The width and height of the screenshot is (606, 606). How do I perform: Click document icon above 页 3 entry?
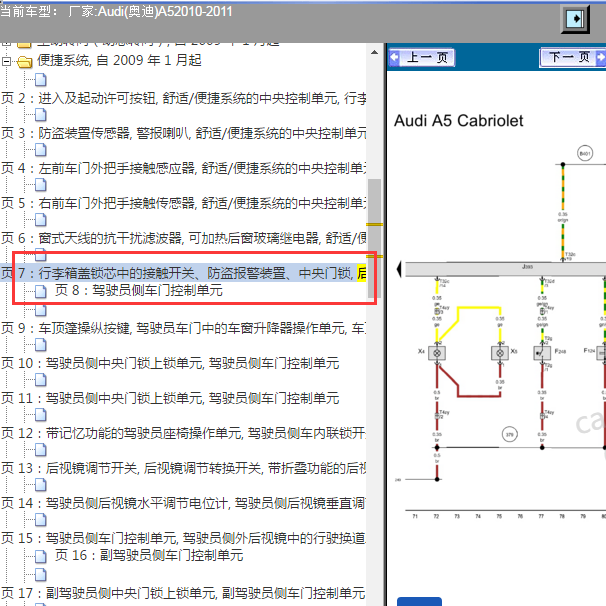tap(41, 115)
